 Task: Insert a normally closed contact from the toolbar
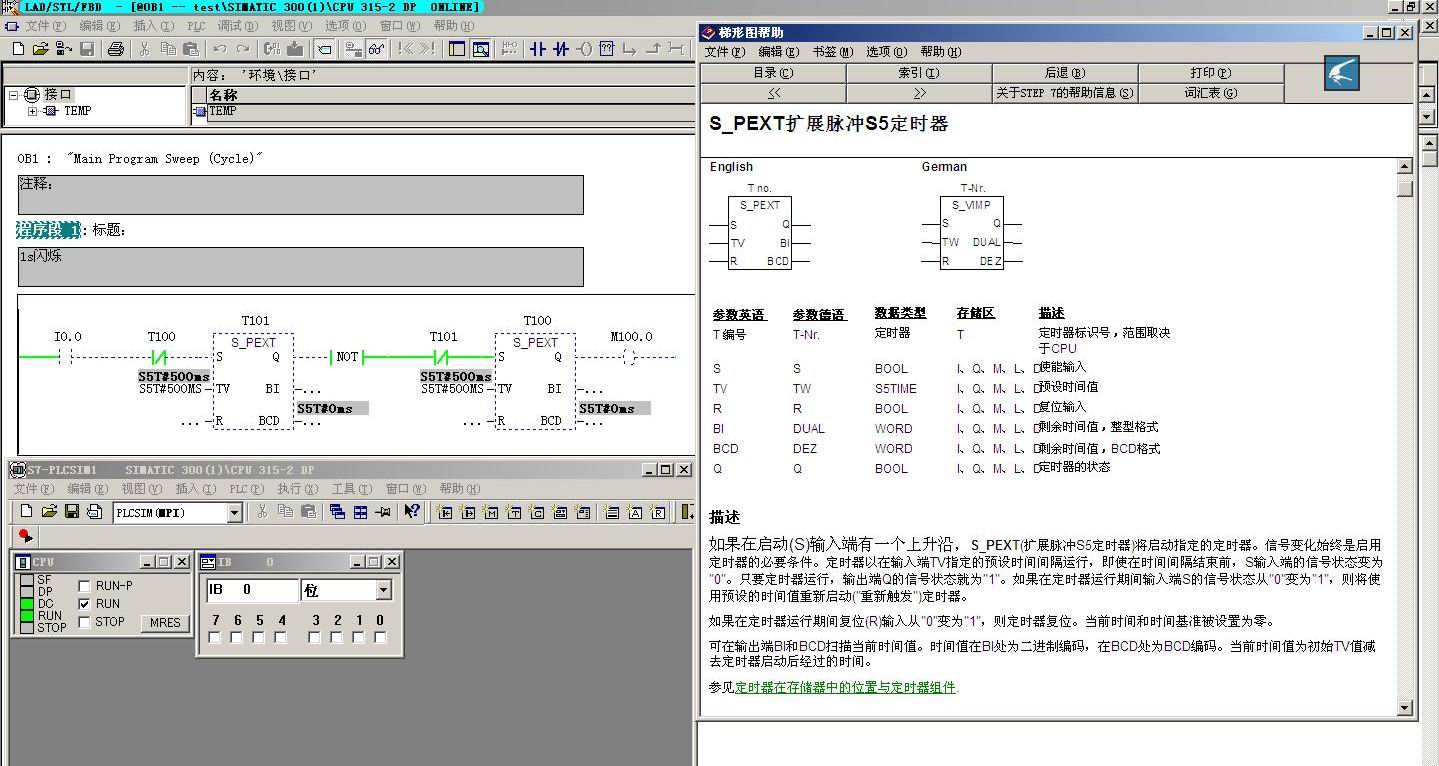tap(561, 48)
